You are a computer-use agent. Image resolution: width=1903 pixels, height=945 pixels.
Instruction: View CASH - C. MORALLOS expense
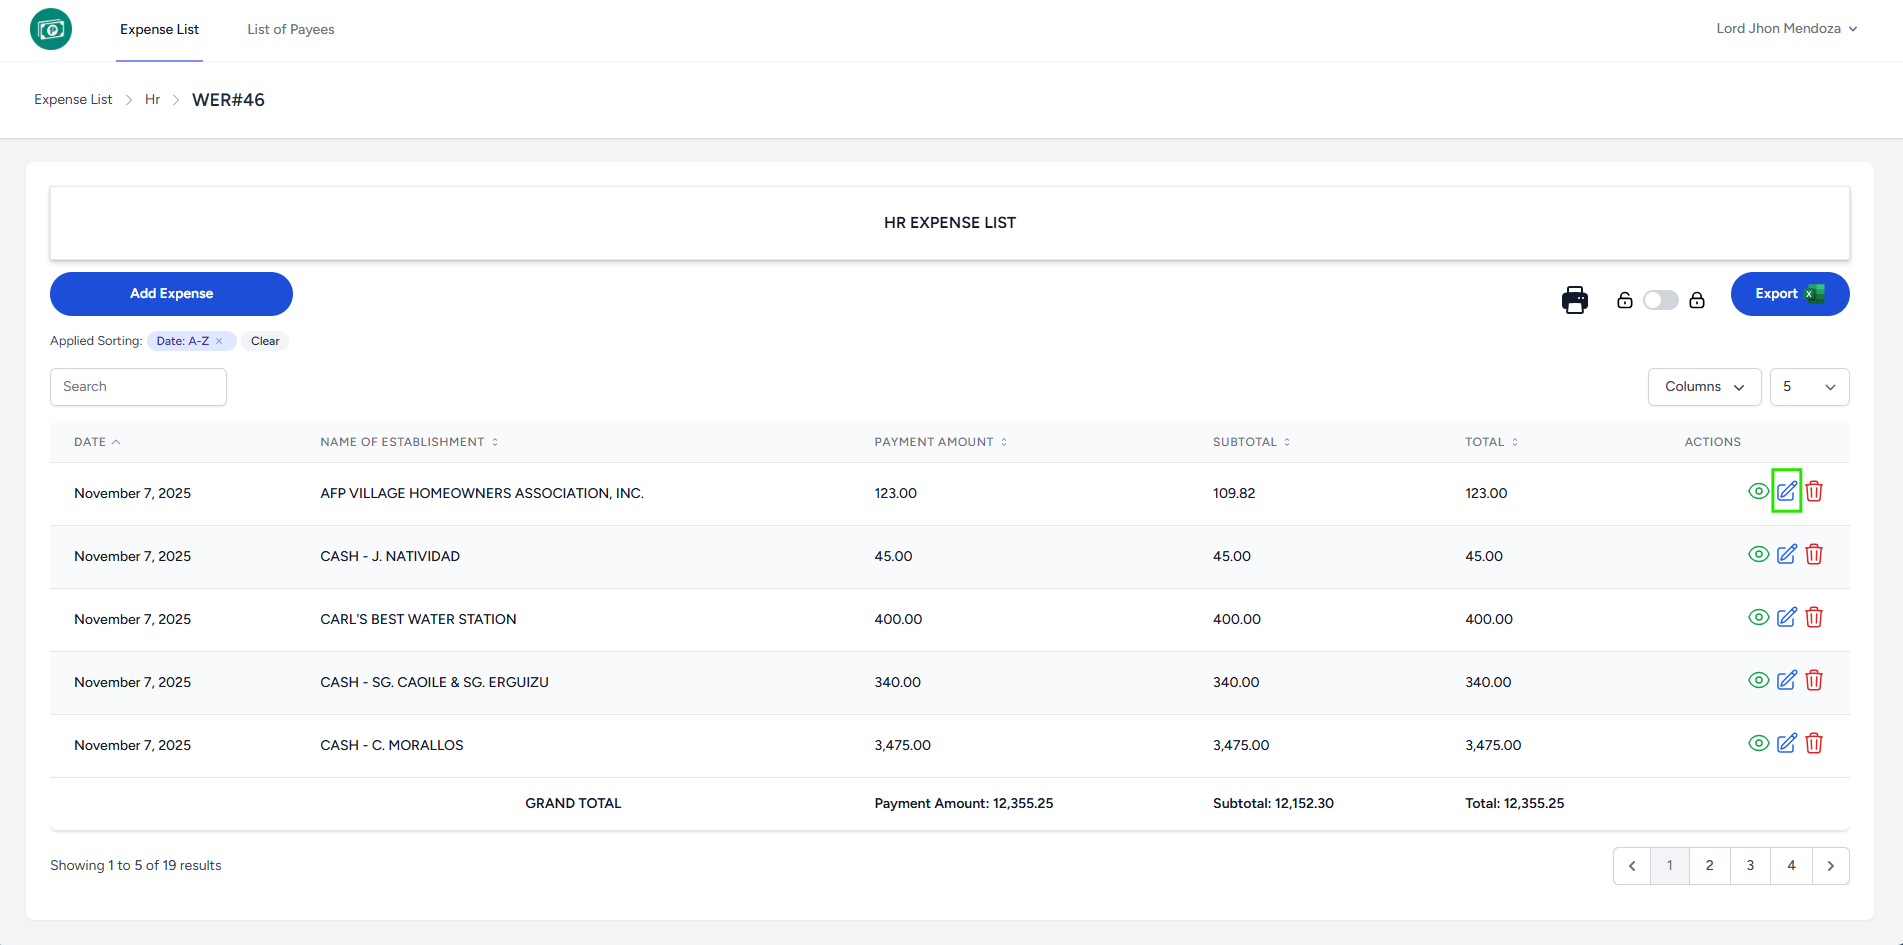(x=1759, y=743)
